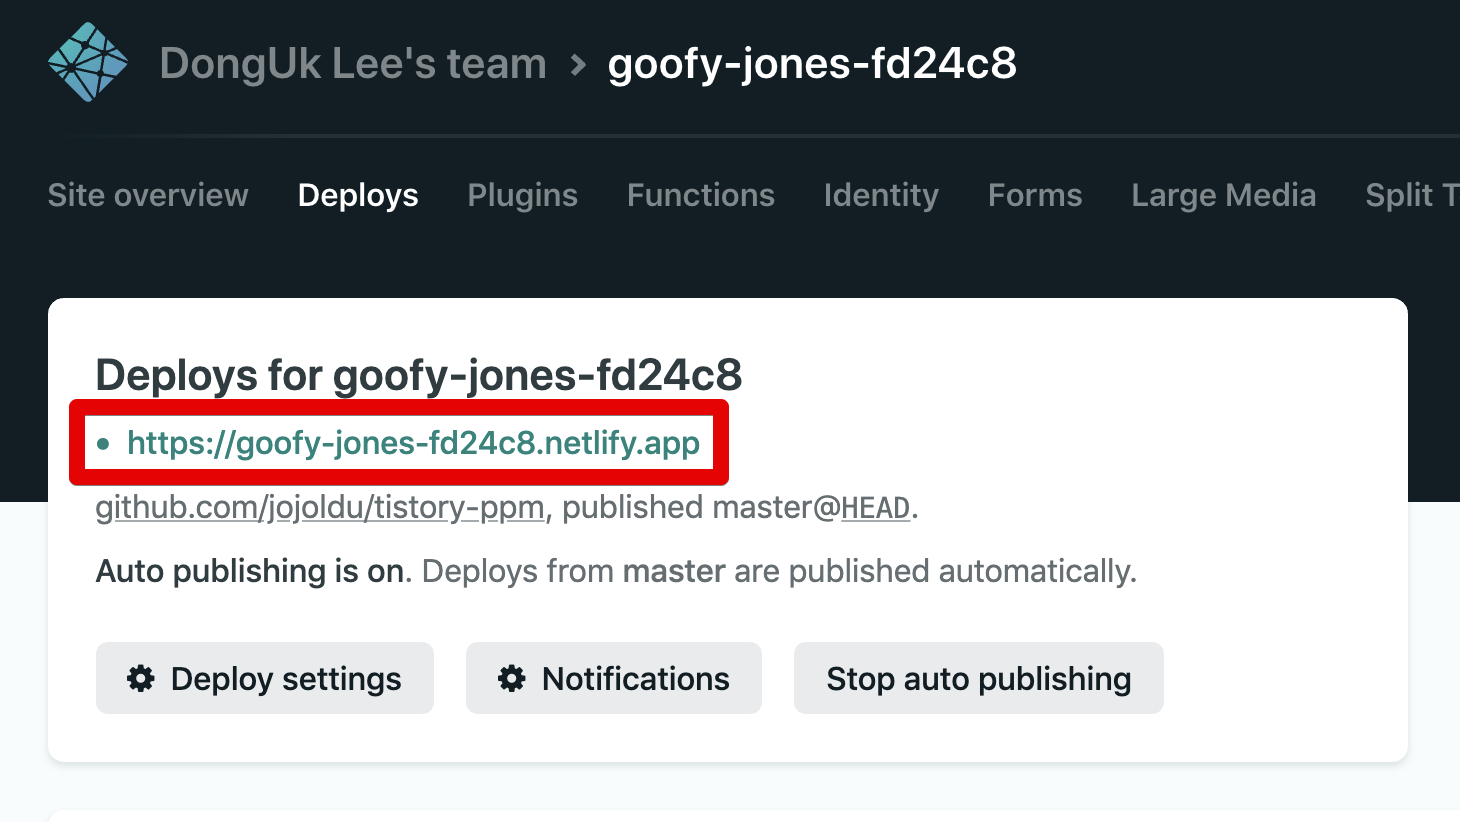Select goofy-jones-fd24c8 site breadcrumb
The image size is (1460, 822).
812,64
